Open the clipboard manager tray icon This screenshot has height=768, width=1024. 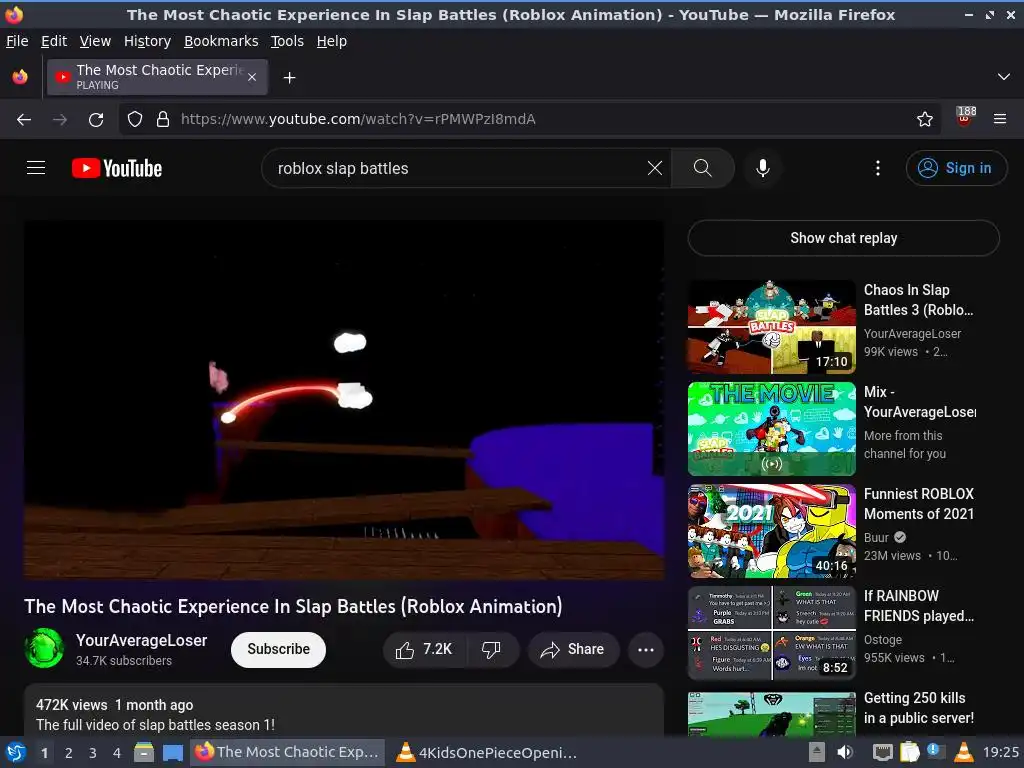point(910,752)
